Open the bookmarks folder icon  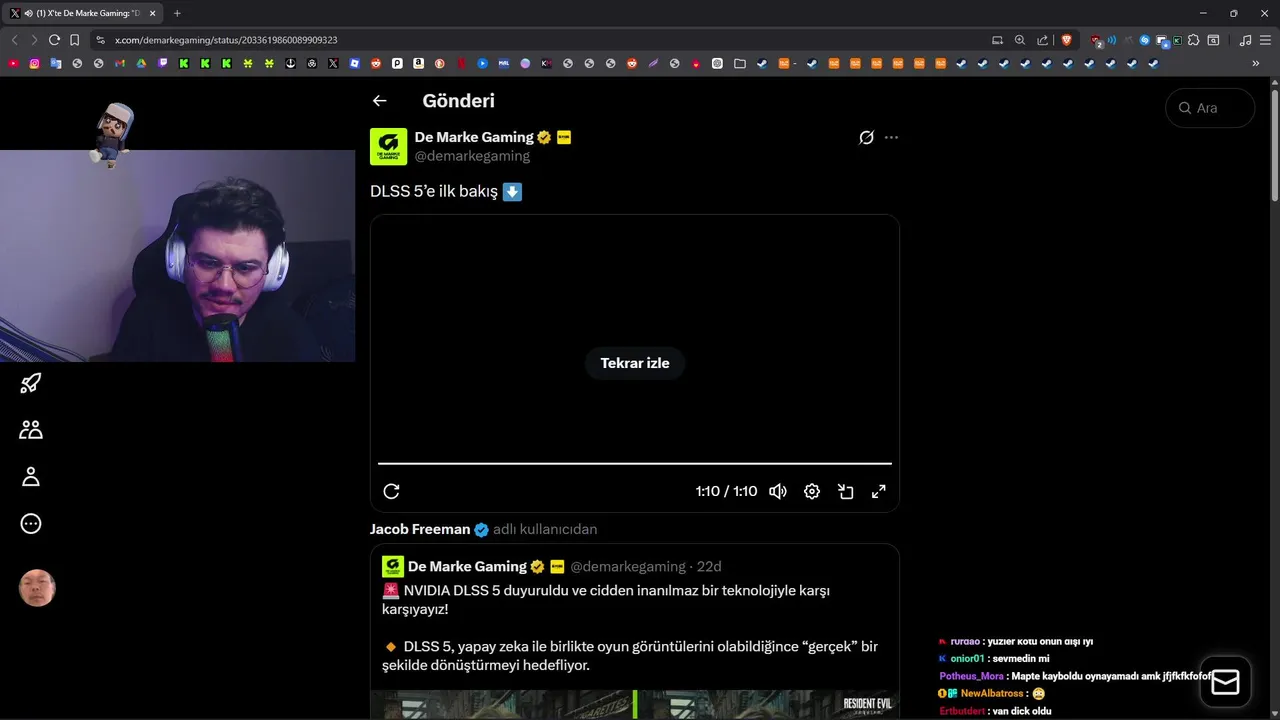[739, 63]
